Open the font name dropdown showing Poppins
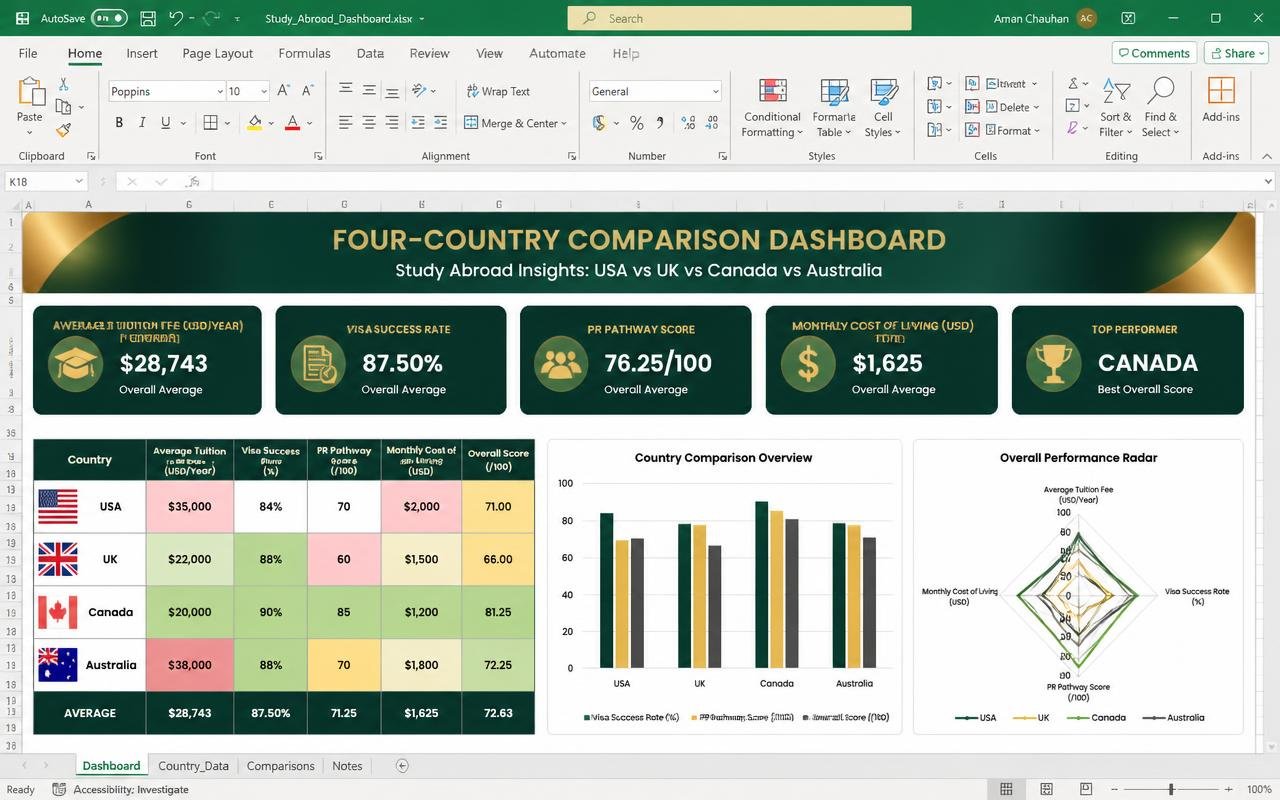Image resolution: width=1280 pixels, height=800 pixels. (x=220, y=91)
